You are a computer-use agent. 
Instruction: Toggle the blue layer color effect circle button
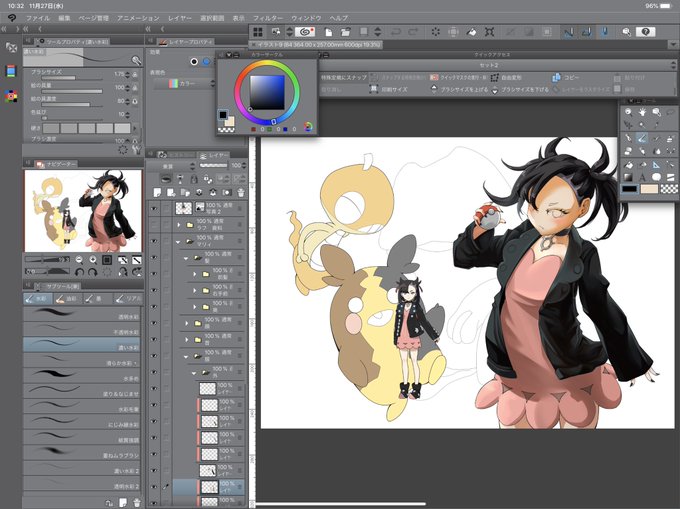206,62
